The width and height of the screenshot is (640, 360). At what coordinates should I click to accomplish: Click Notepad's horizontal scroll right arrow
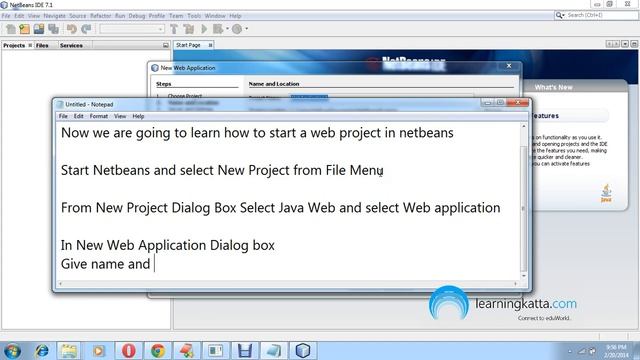pos(516,284)
